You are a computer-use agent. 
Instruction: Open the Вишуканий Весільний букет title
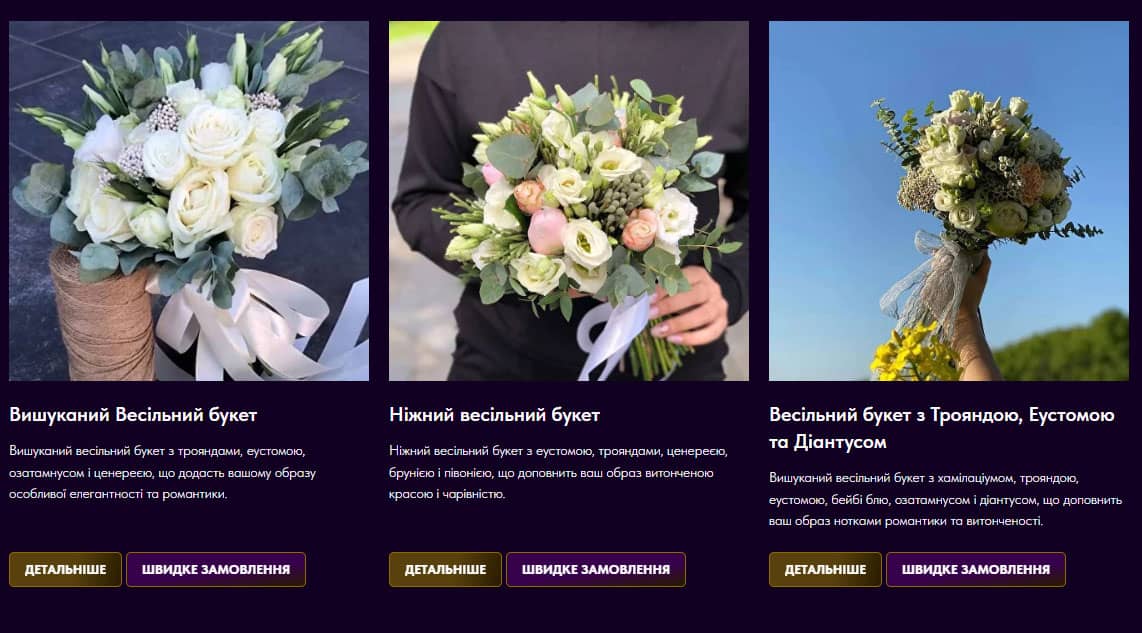[x=133, y=414]
